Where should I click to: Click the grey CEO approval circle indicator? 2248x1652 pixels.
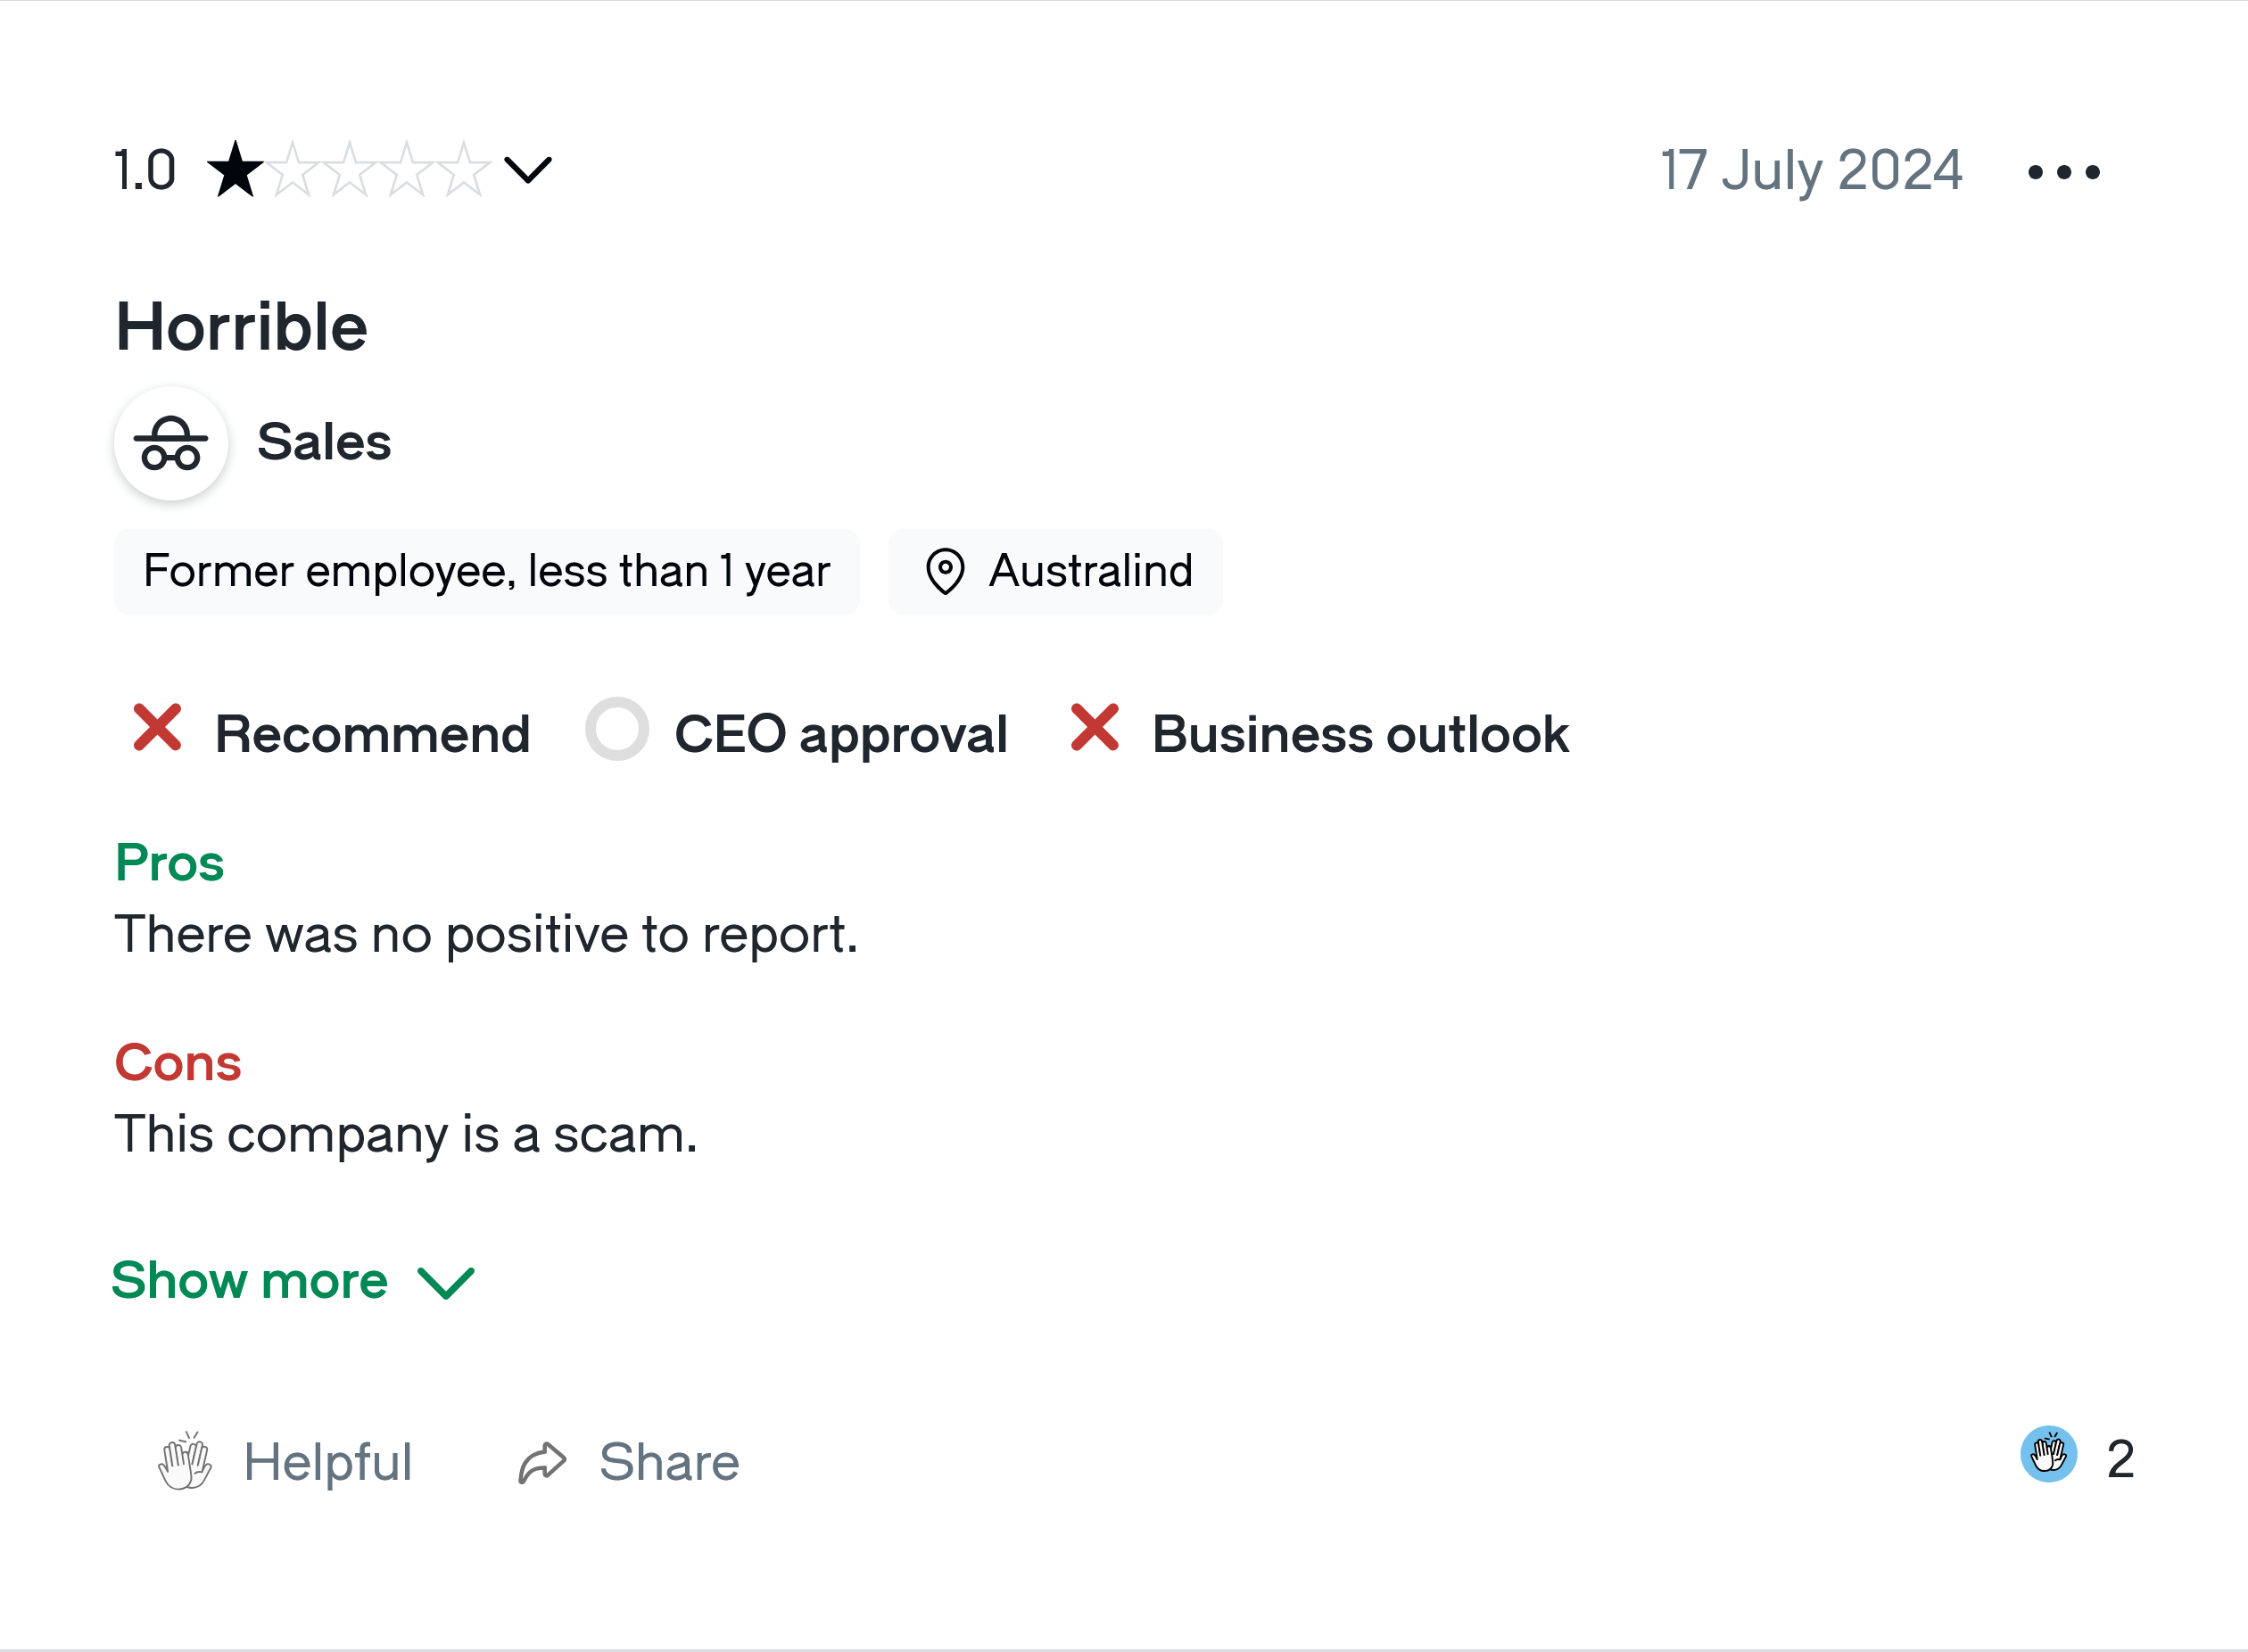tap(616, 729)
